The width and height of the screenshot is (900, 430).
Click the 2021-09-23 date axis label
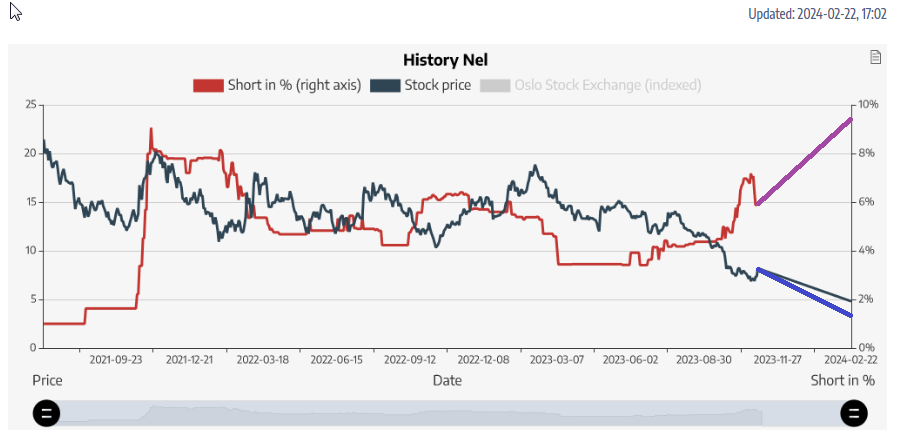pos(116,360)
